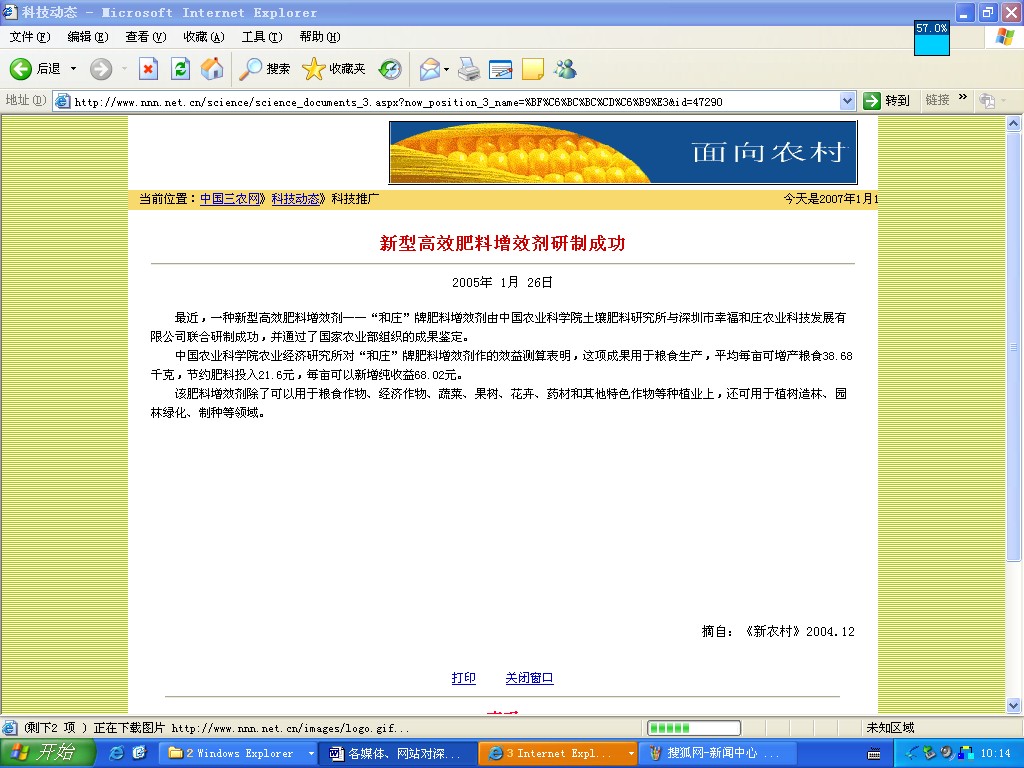Screen dimensions: 1024x768
Task: Click the 关闭窗口 close window link
Action: pos(530,678)
